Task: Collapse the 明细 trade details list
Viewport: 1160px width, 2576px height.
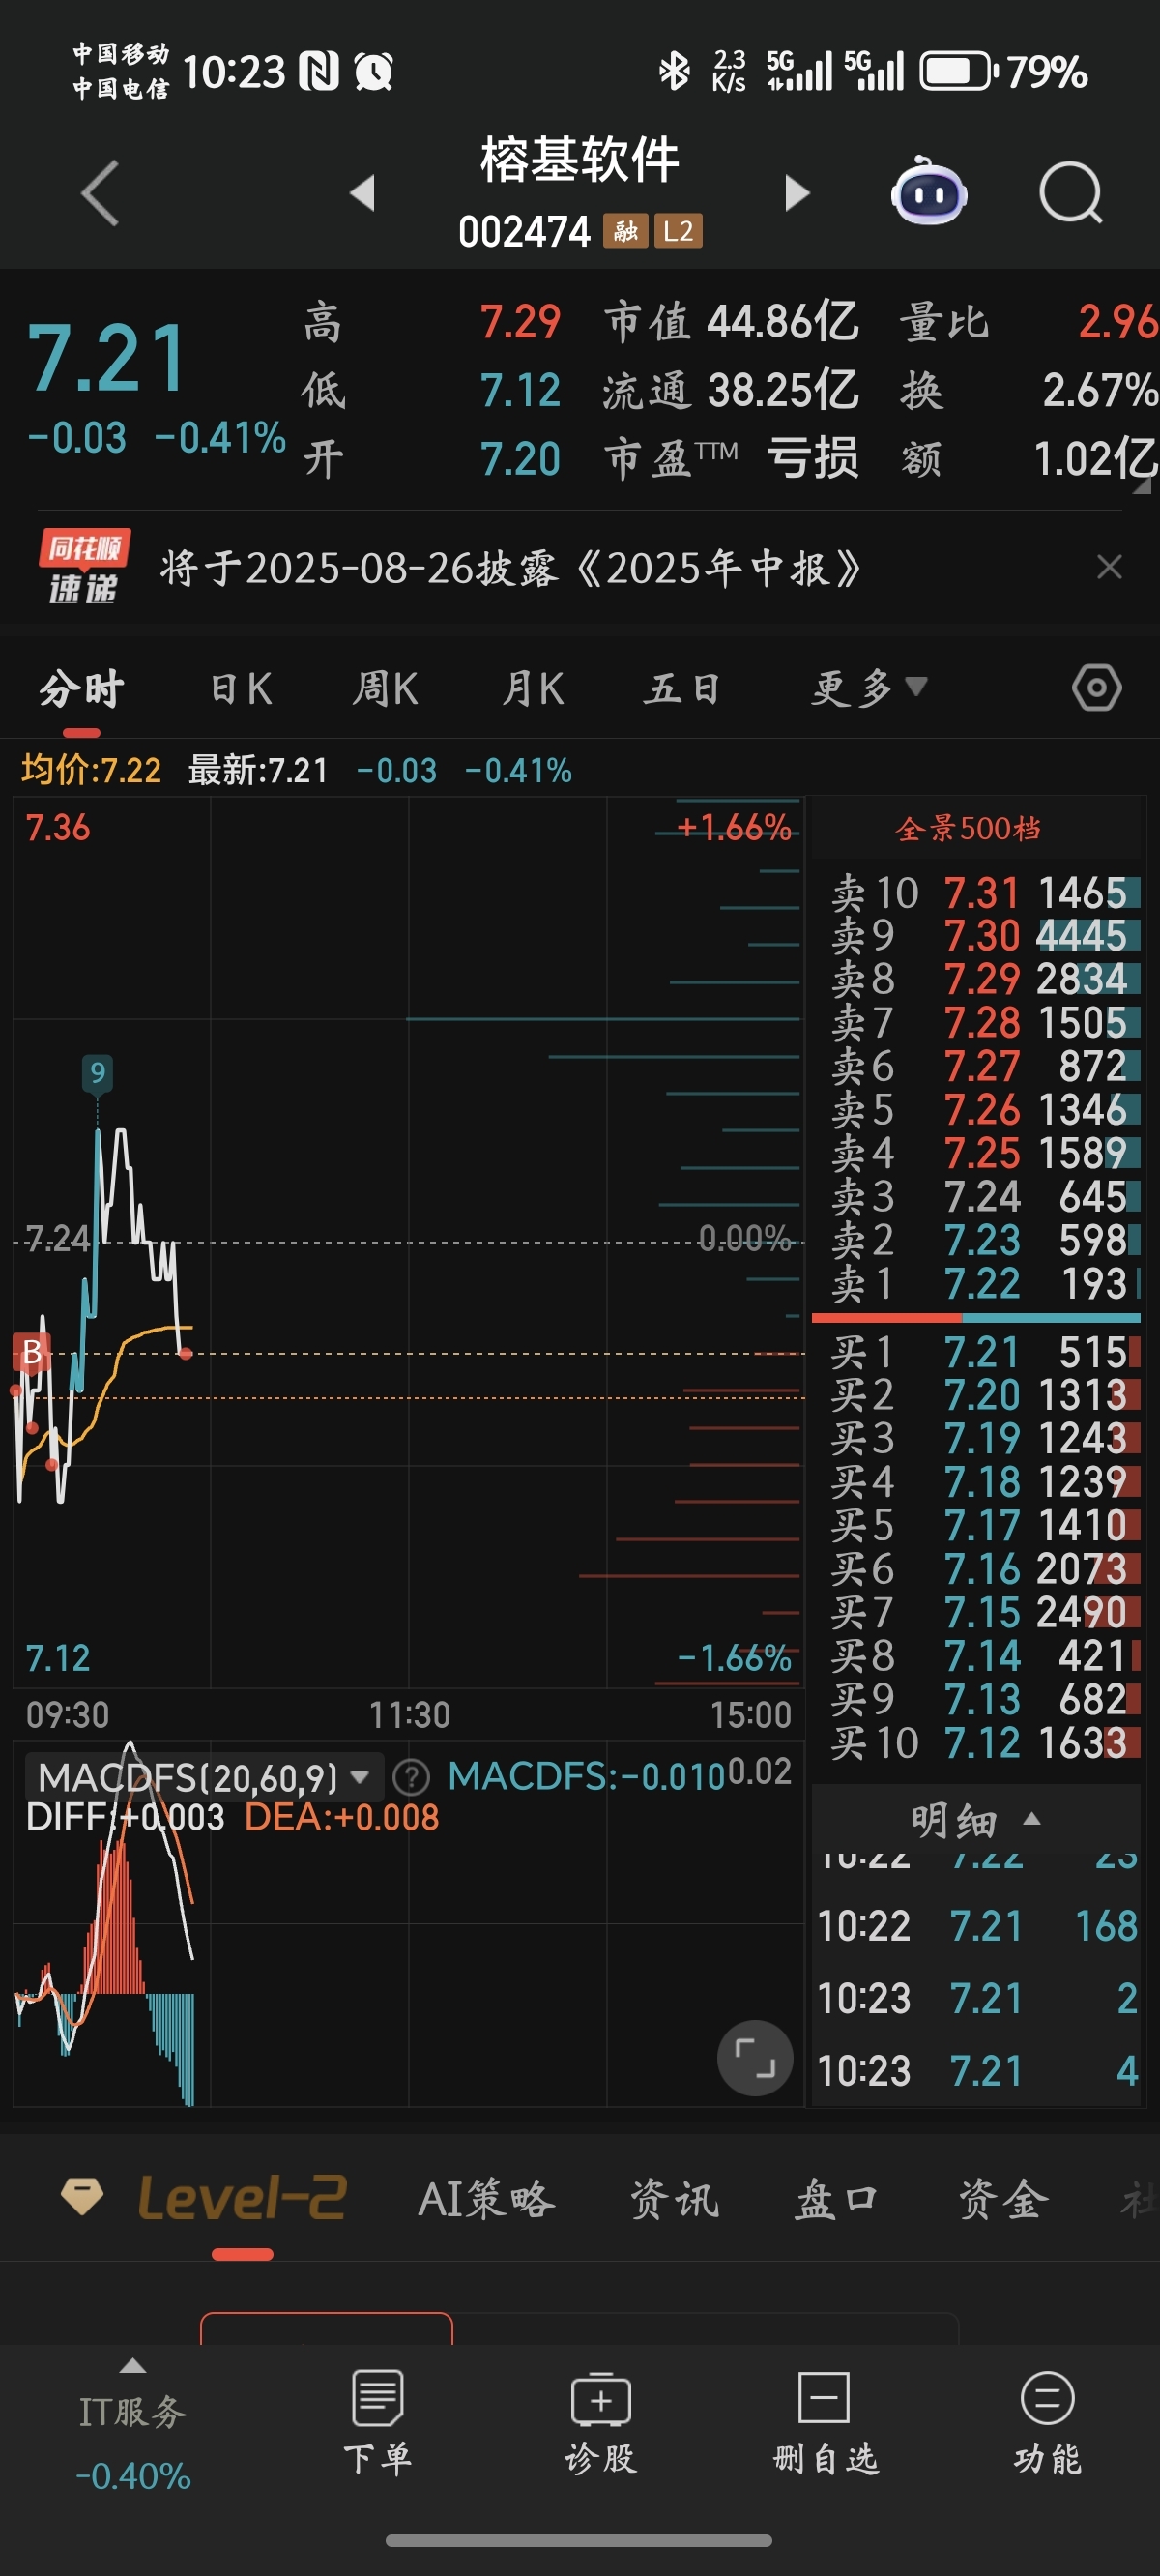Action: (976, 1820)
